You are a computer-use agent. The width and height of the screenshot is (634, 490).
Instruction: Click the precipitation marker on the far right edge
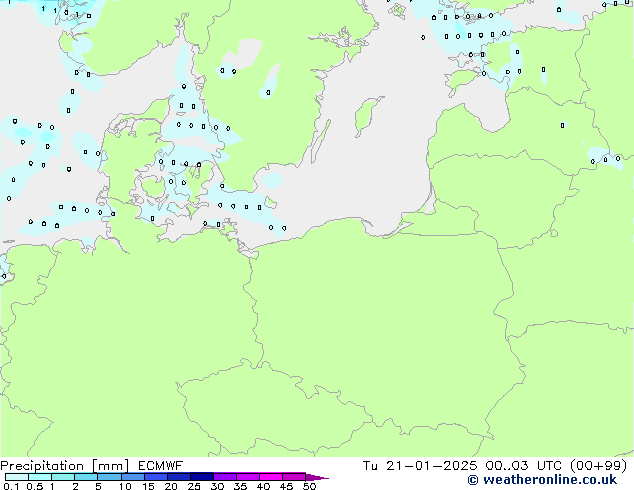(618, 158)
